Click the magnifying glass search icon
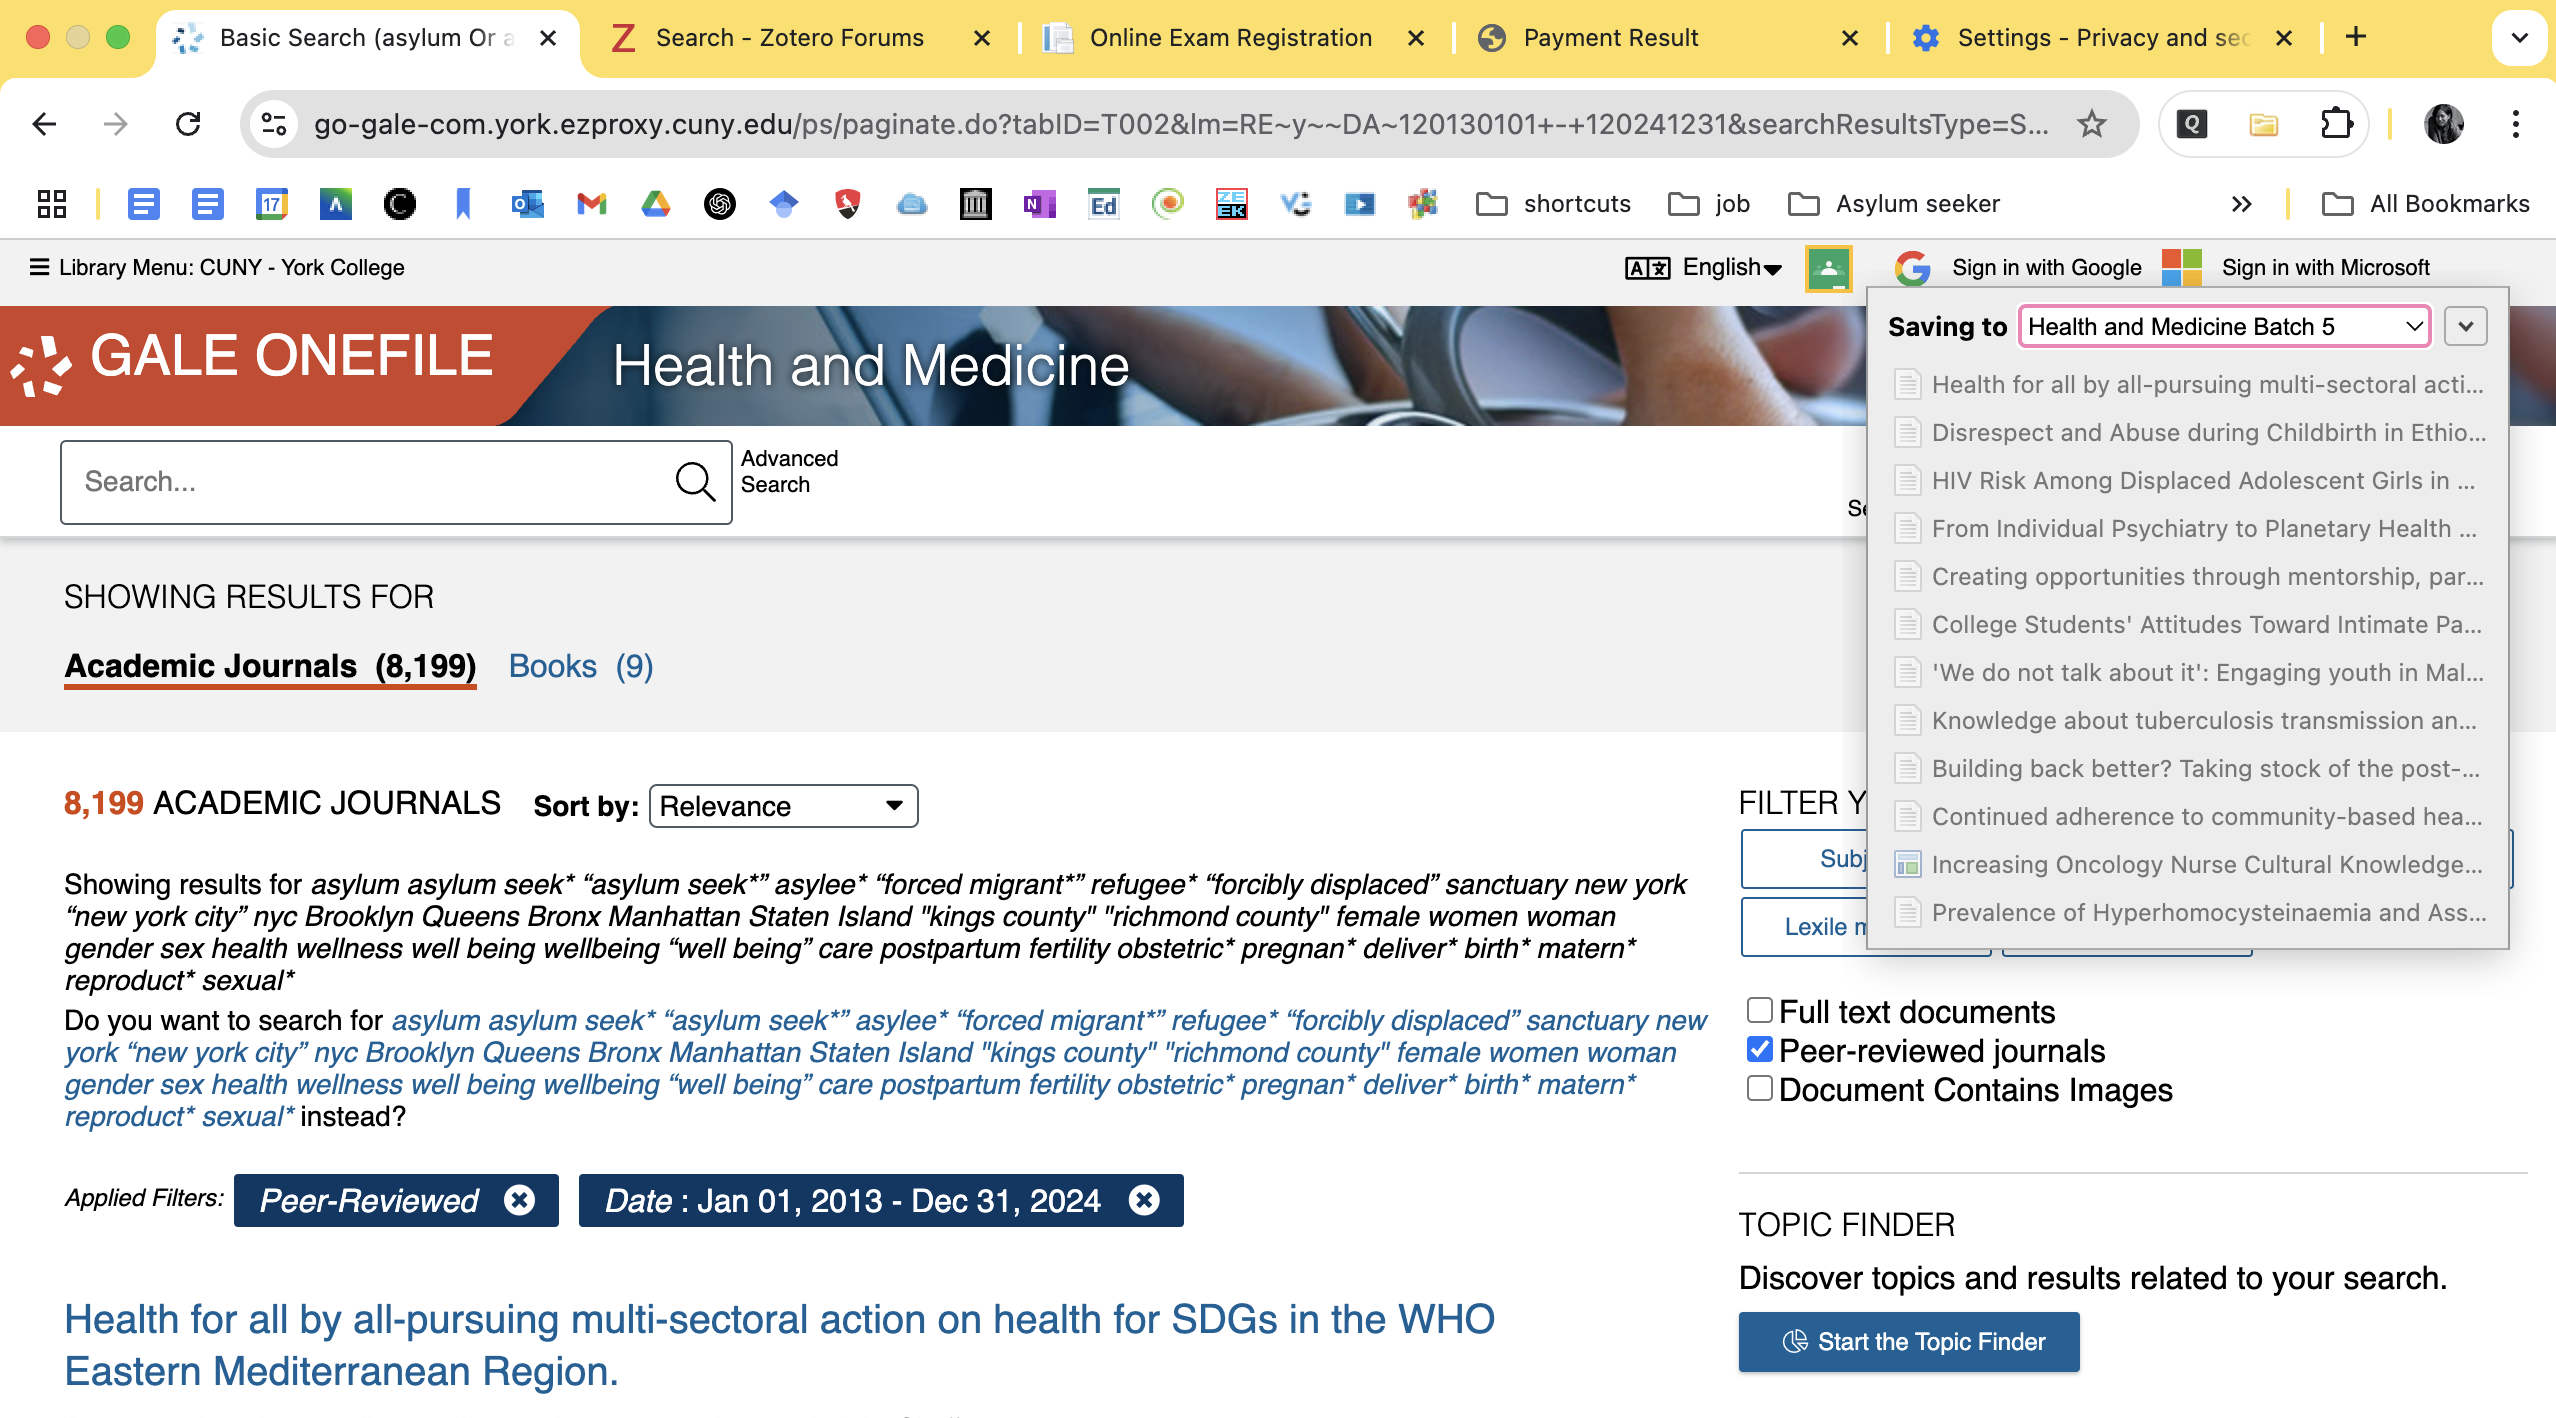This screenshot has width=2556, height=1418. tap(695, 482)
